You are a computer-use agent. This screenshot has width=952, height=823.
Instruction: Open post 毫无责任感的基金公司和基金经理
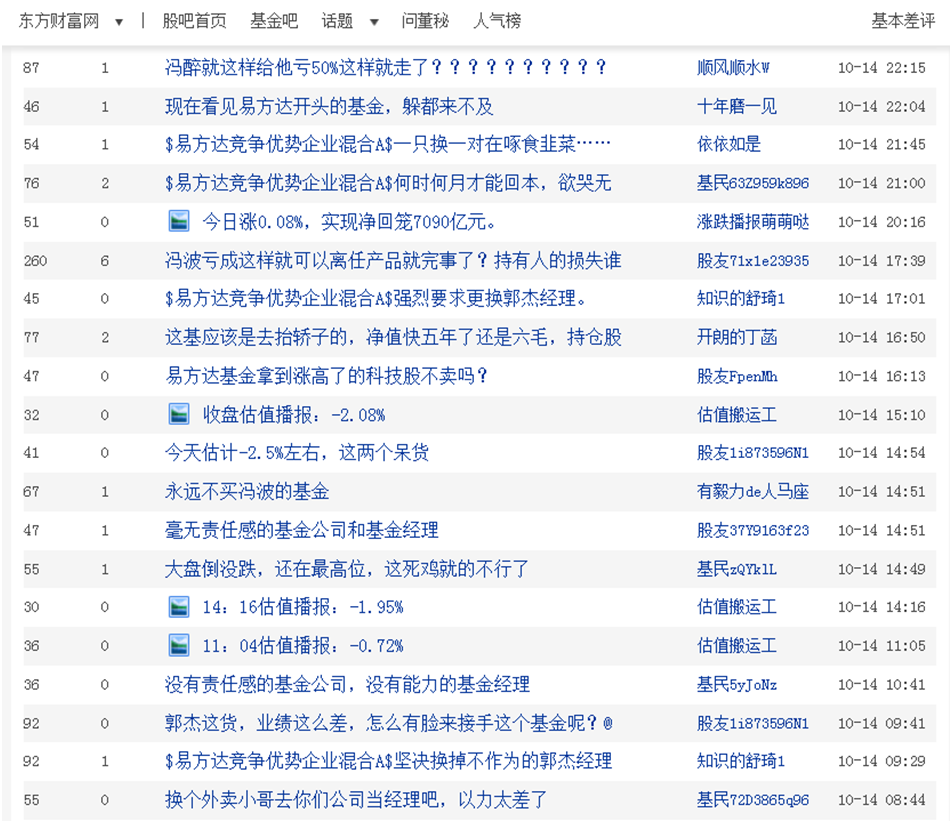pyautogui.click(x=302, y=530)
